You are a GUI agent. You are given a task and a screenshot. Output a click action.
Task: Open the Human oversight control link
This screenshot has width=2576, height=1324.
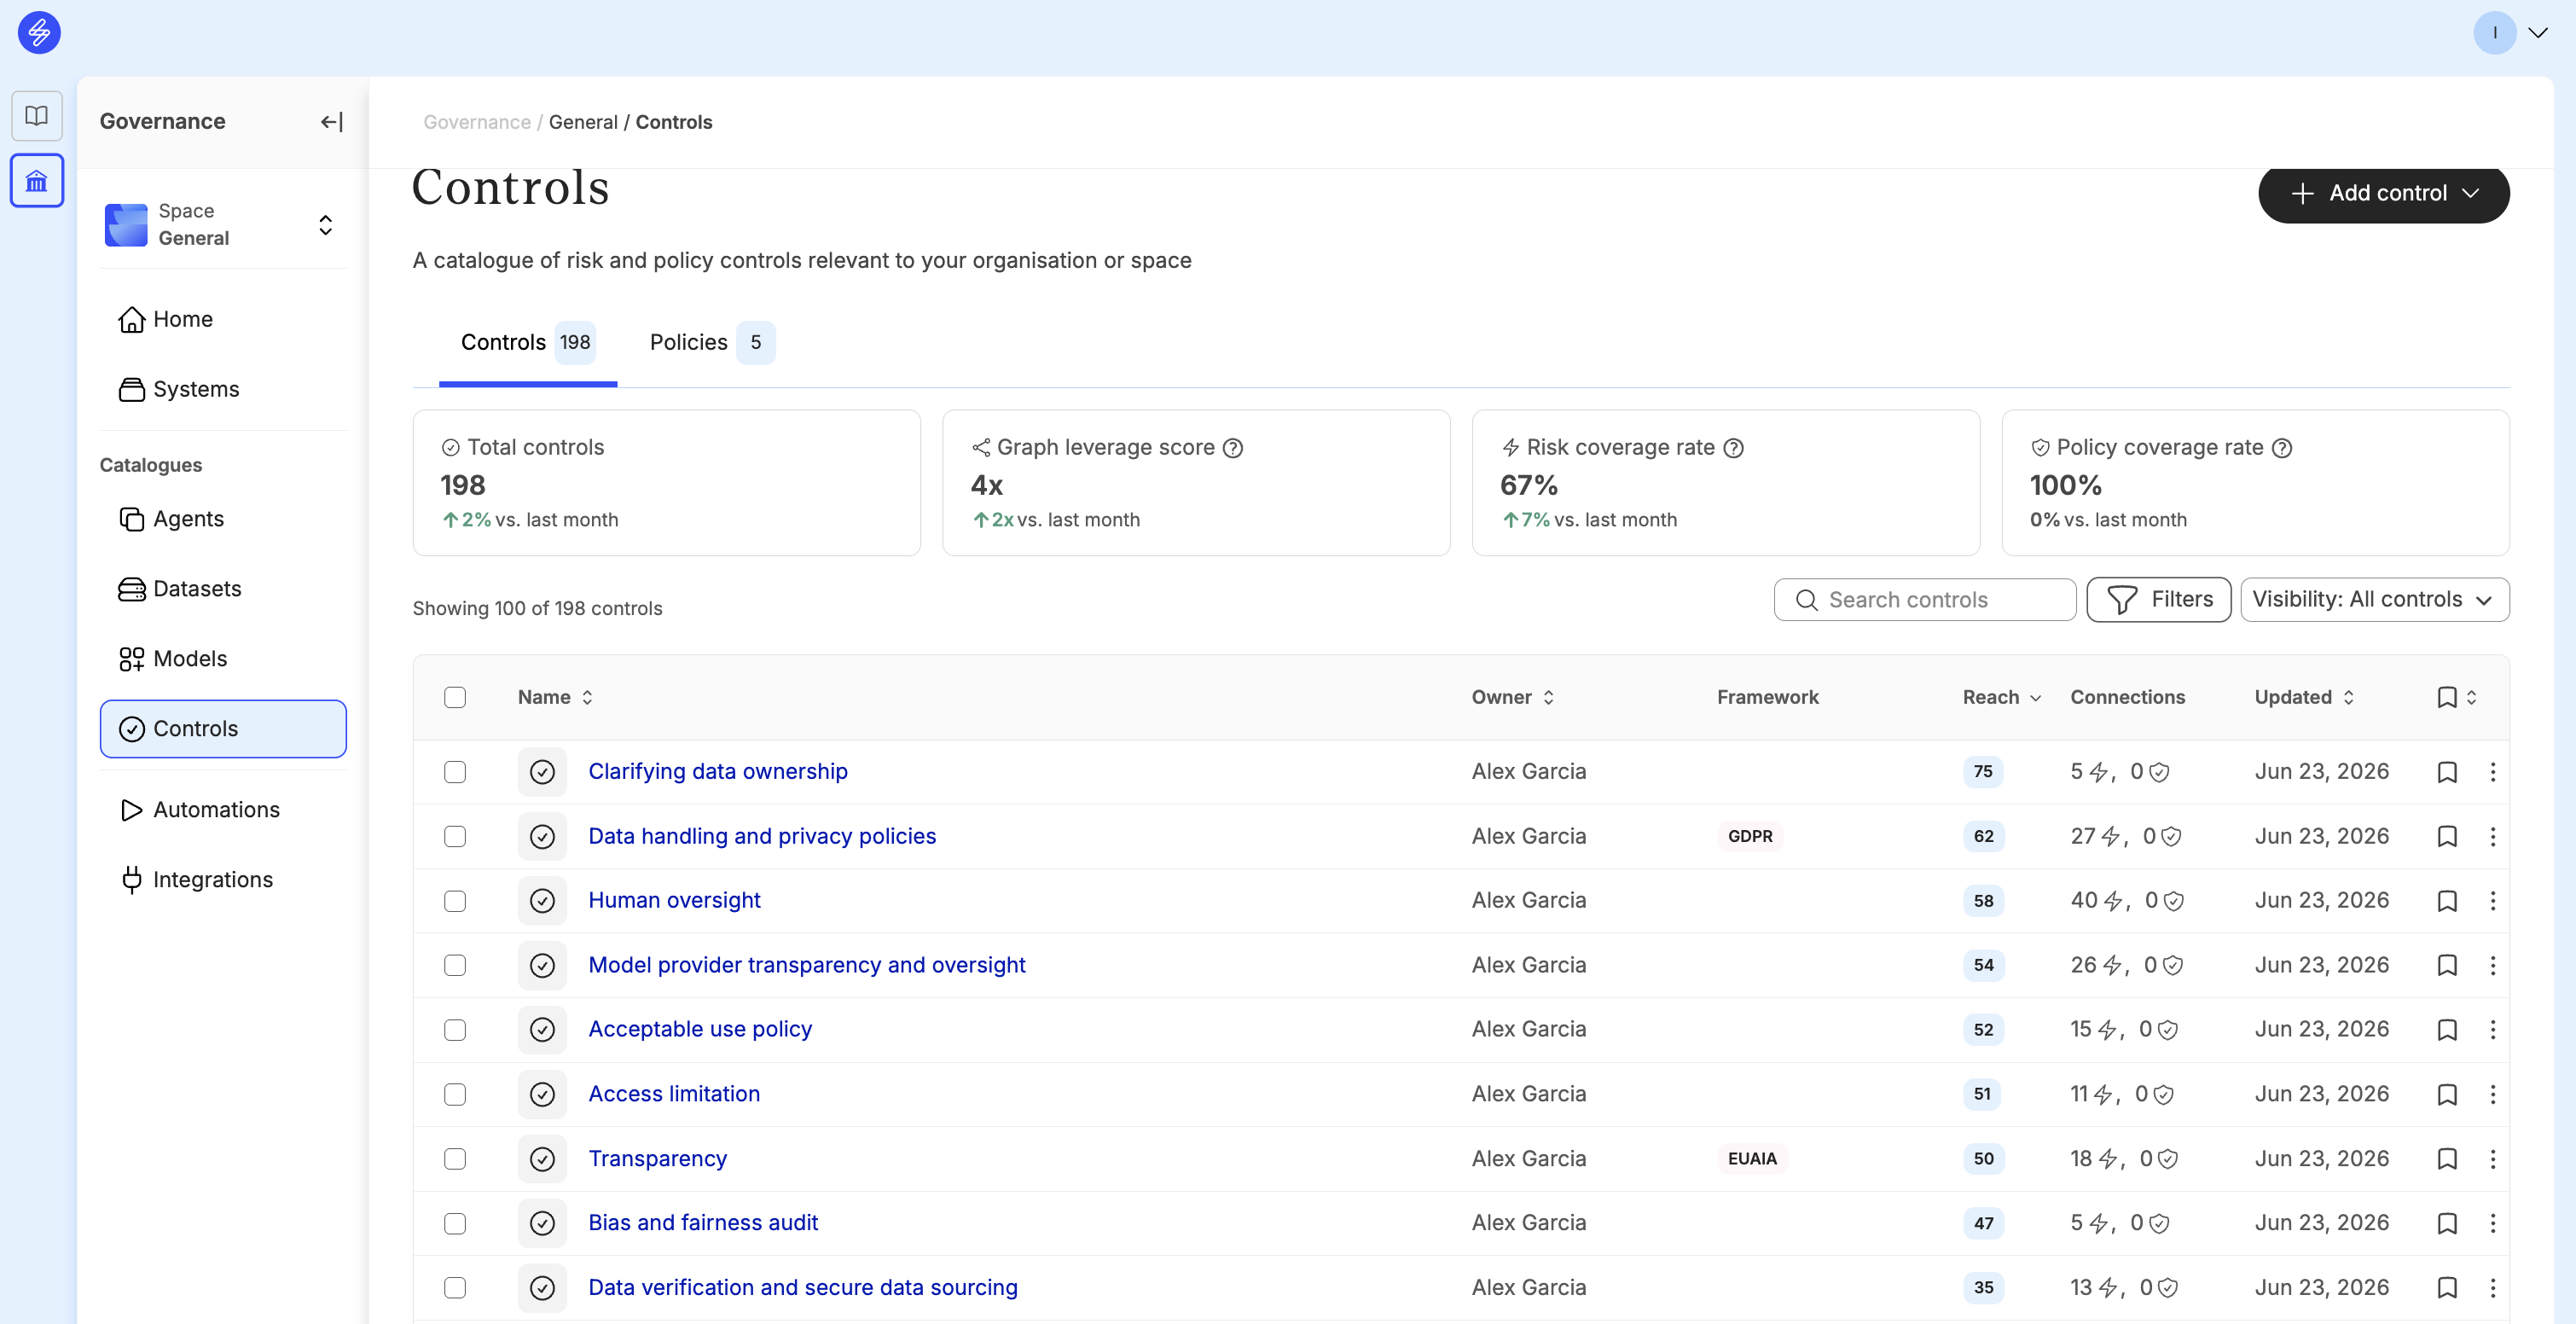pyautogui.click(x=674, y=901)
